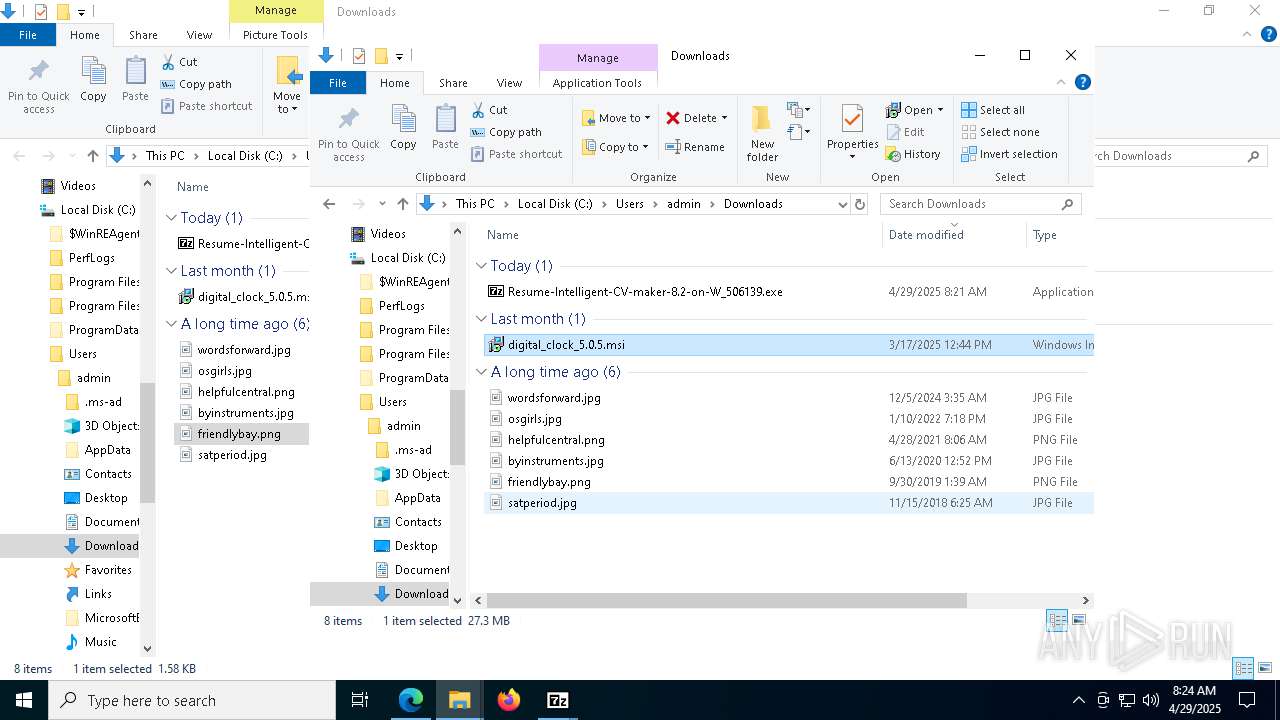The width and height of the screenshot is (1280, 720).
Task: Select helpfulcentral.png in front window
Action: pyautogui.click(x=556, y=440)
